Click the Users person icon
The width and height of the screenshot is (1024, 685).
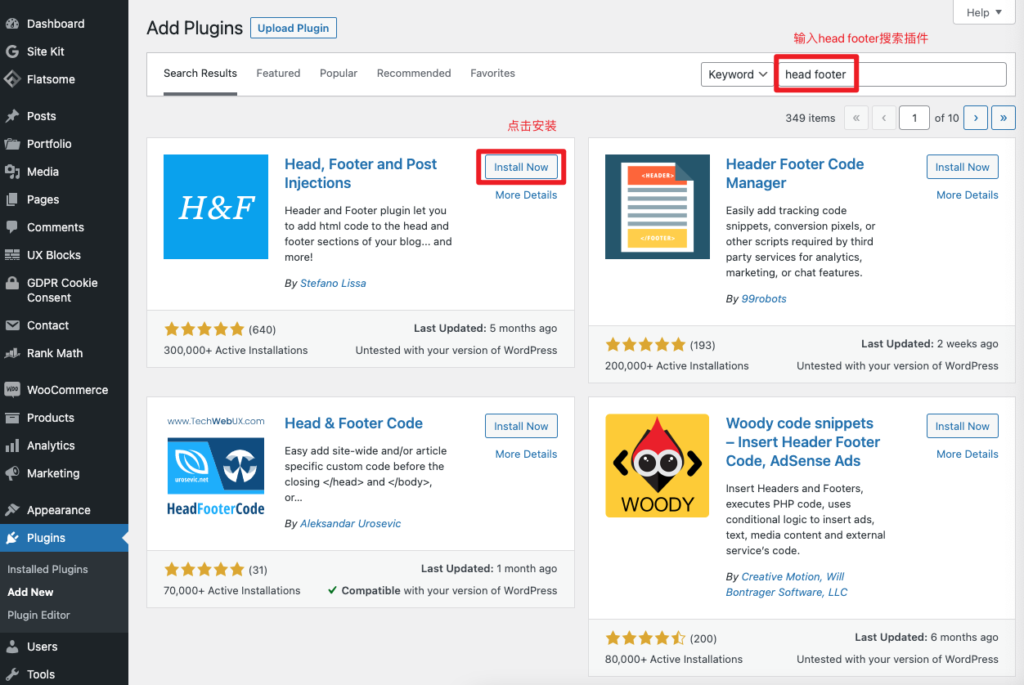pos(12,646)
